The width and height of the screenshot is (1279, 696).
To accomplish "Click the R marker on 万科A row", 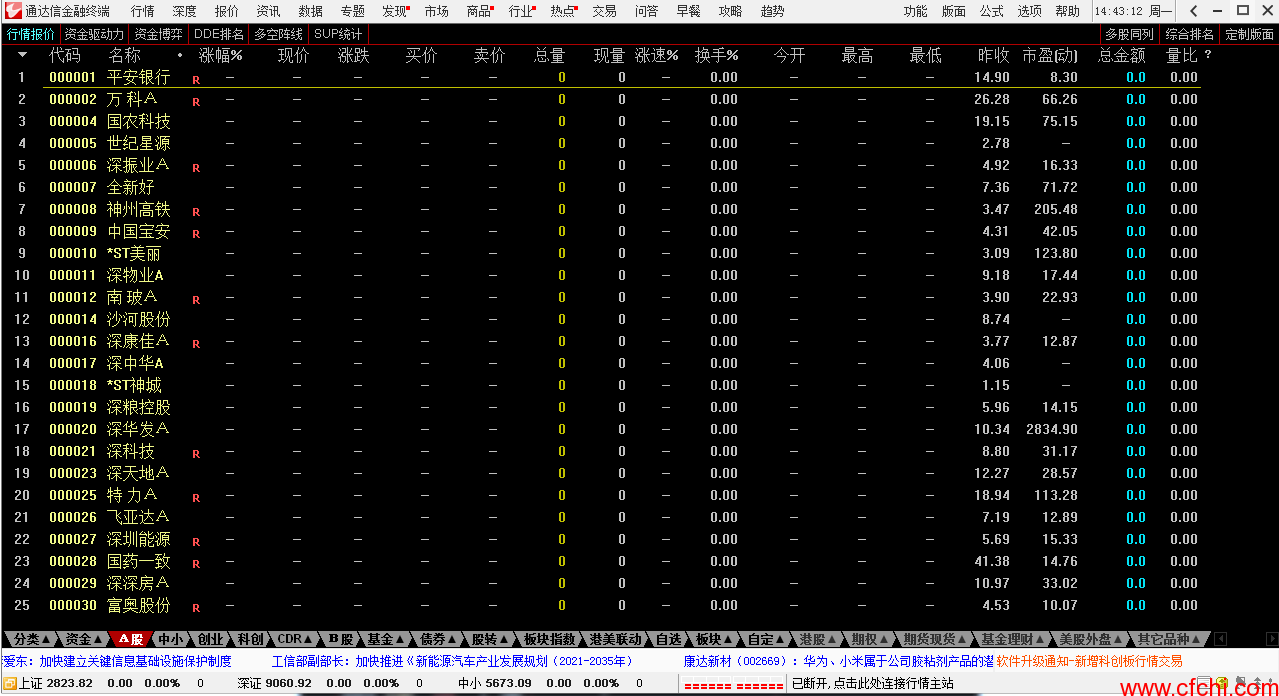I will 196,101.
